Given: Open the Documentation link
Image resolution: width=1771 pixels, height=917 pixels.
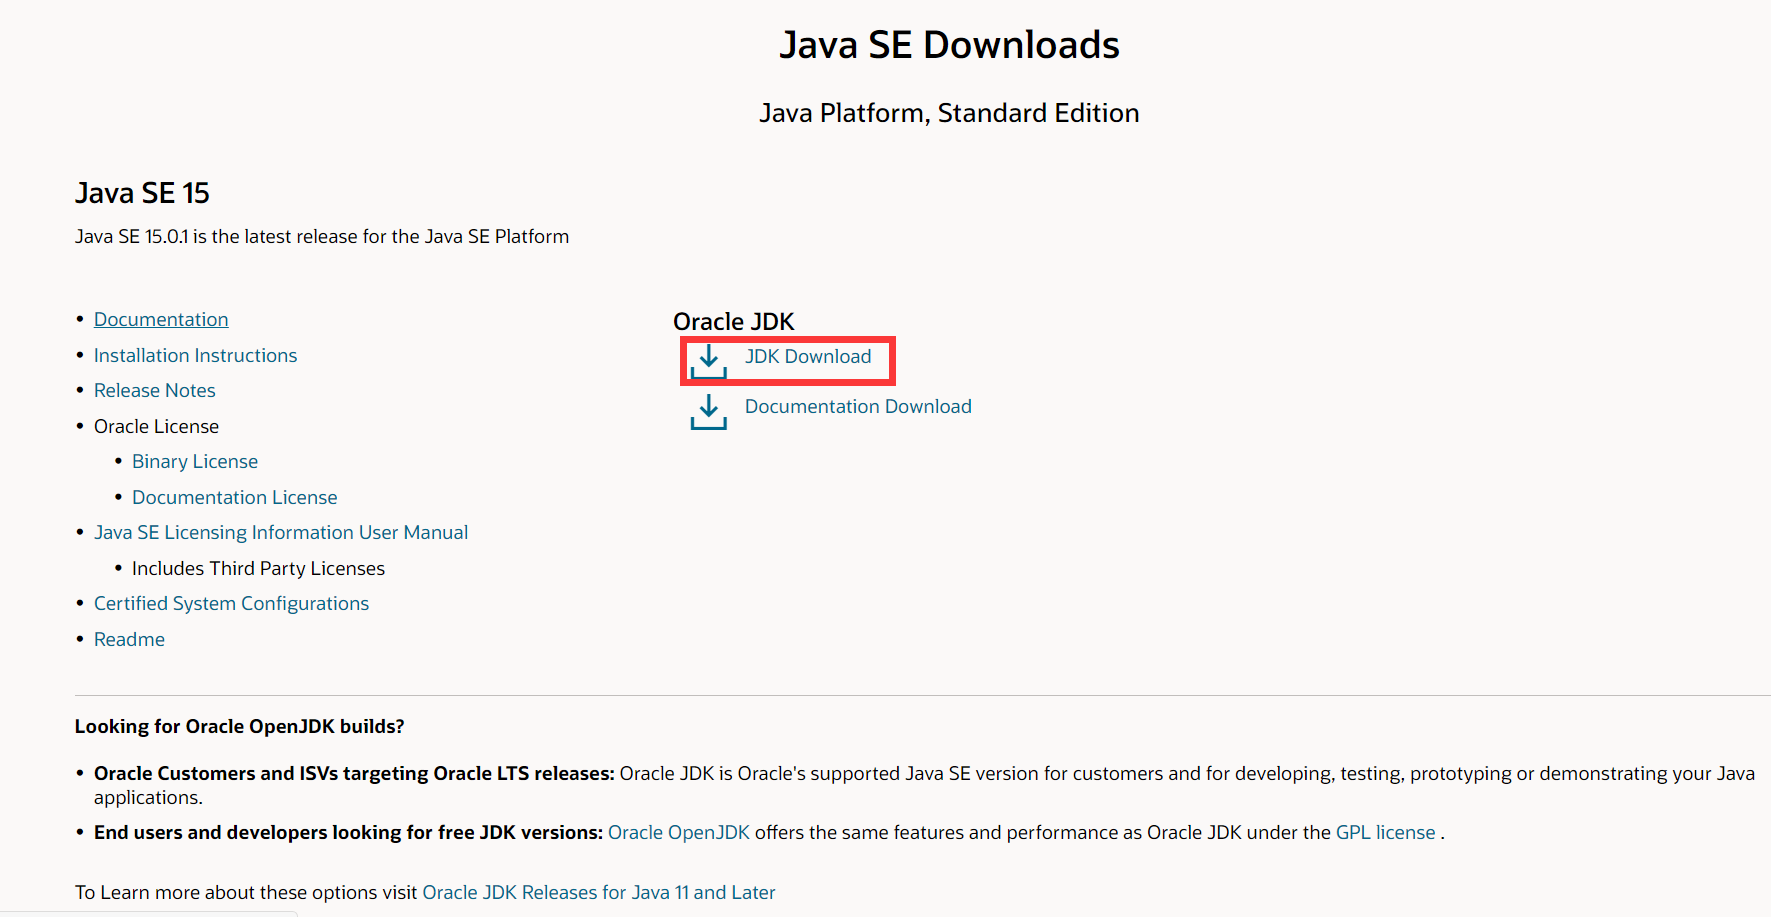Looking at the screenshot, I should click(161, 320).
